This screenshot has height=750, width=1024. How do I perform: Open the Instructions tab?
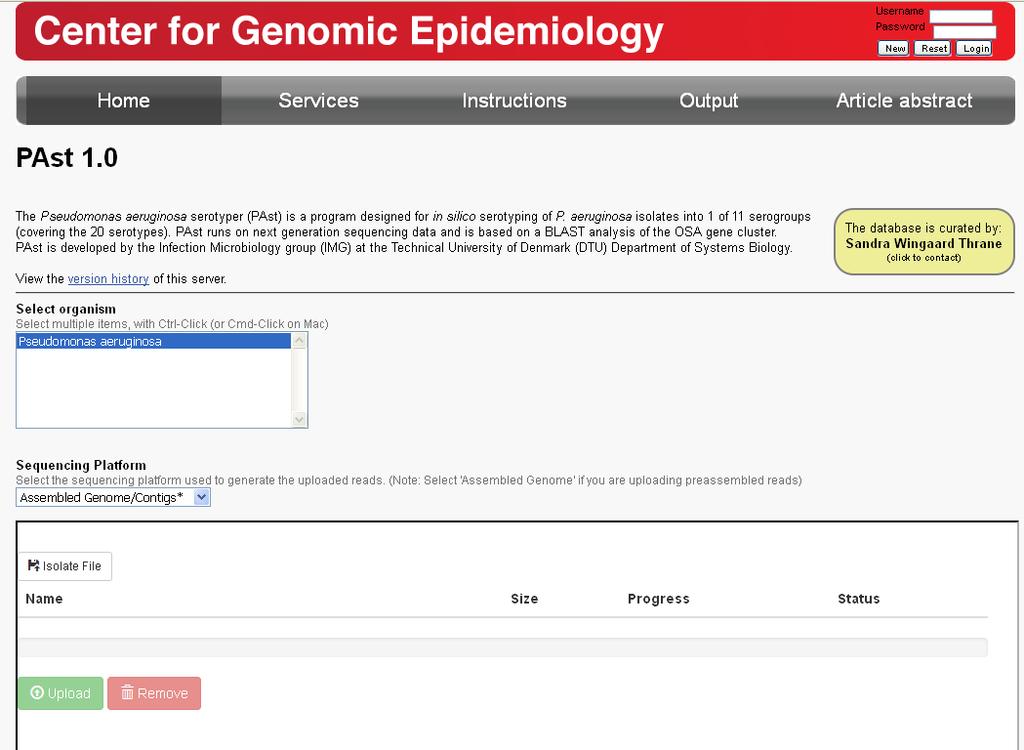(514, 101)
